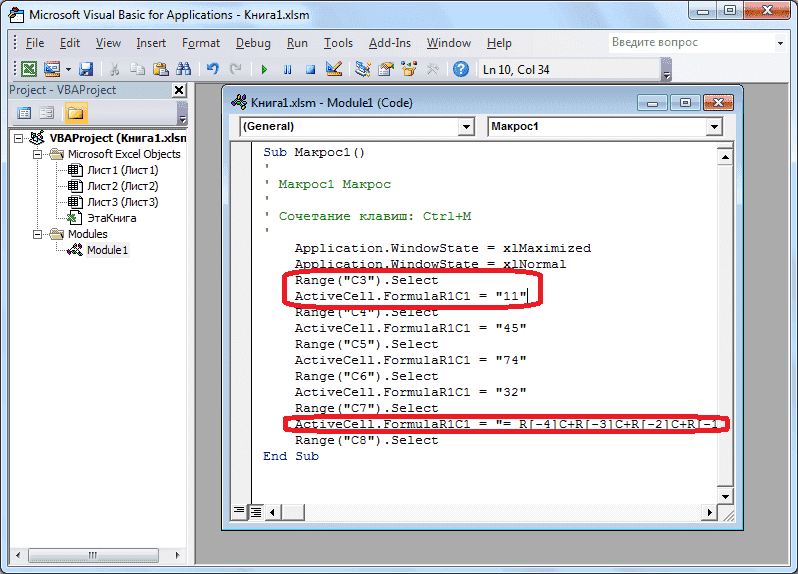
Task: Open the Object Browser toolbar icon
Action: [408, 70]
